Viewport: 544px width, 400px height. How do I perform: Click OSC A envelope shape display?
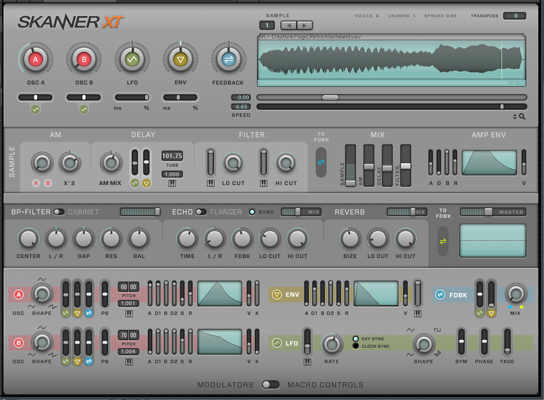[220, 293]
